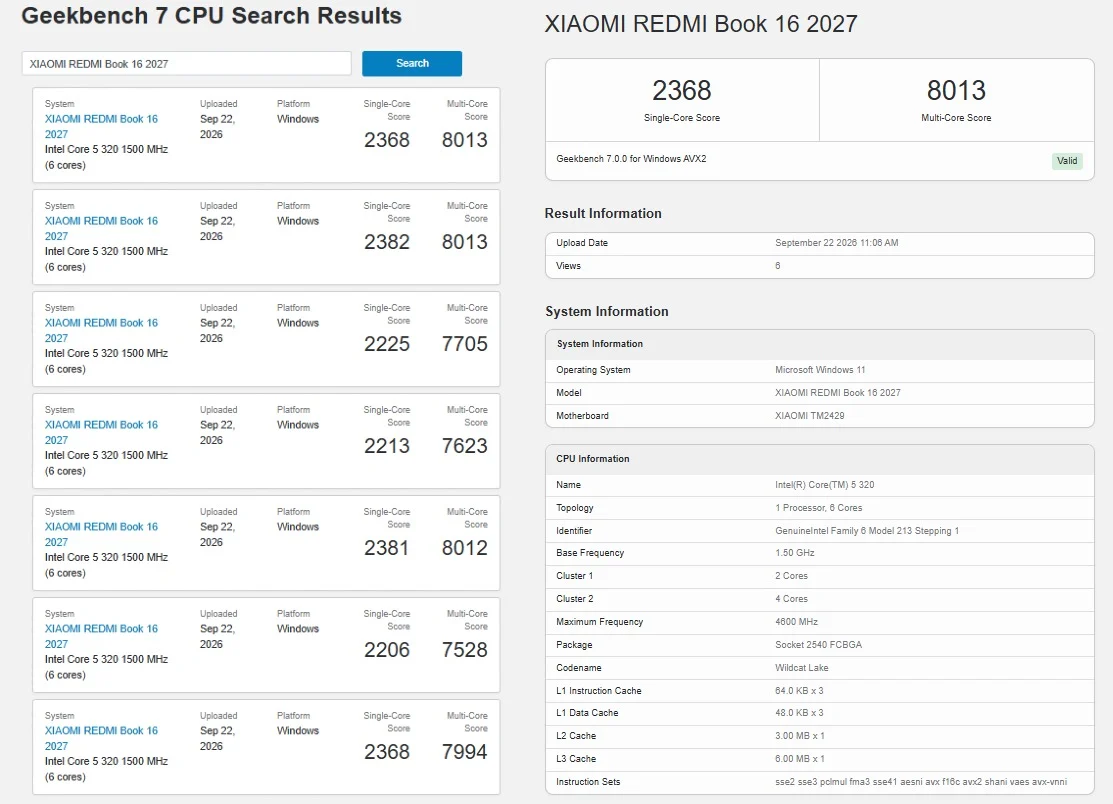Select L3 Cache value '6.00 MB x 1'
This screenshot has width=1113, height=804.
pos(799,759)
